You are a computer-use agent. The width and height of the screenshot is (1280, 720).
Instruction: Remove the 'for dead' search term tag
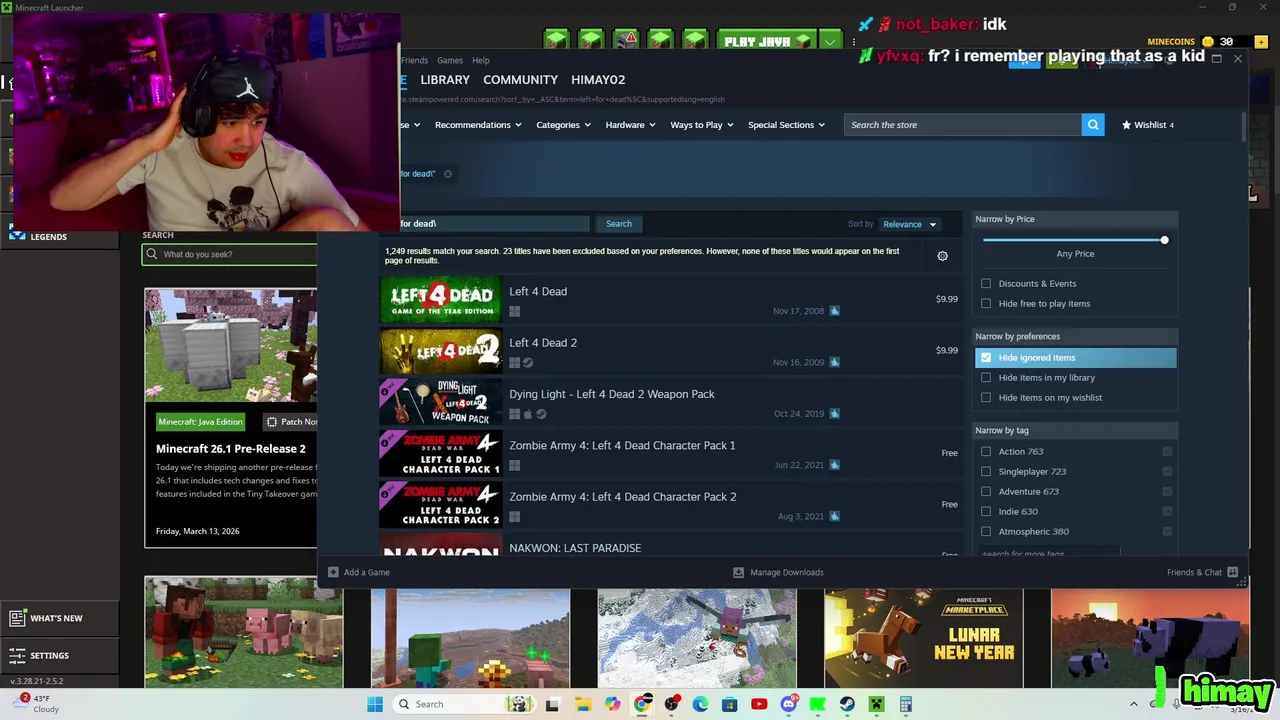click(x=447, y=174)
